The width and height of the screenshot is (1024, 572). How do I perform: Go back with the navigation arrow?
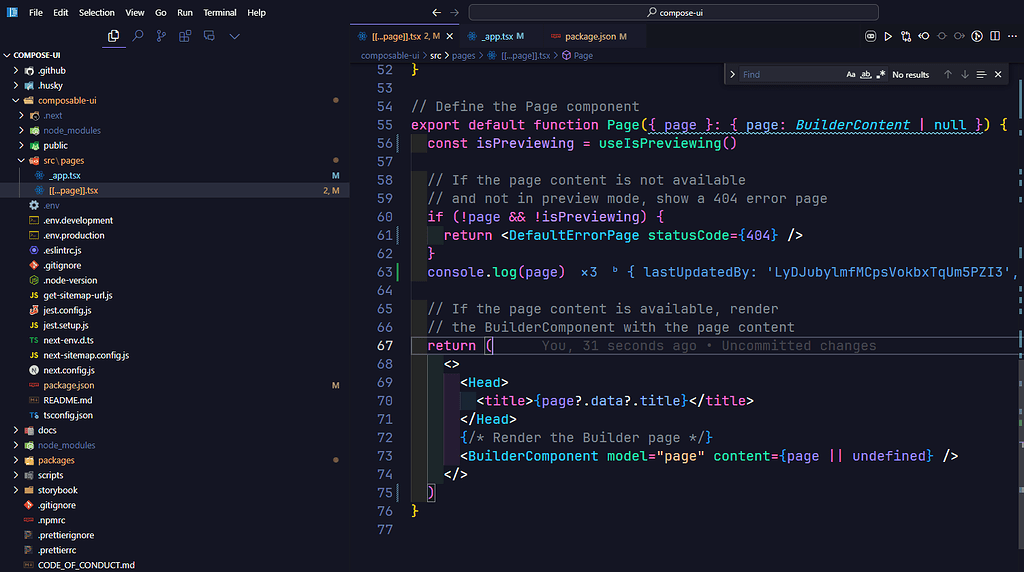click(436, 13)
